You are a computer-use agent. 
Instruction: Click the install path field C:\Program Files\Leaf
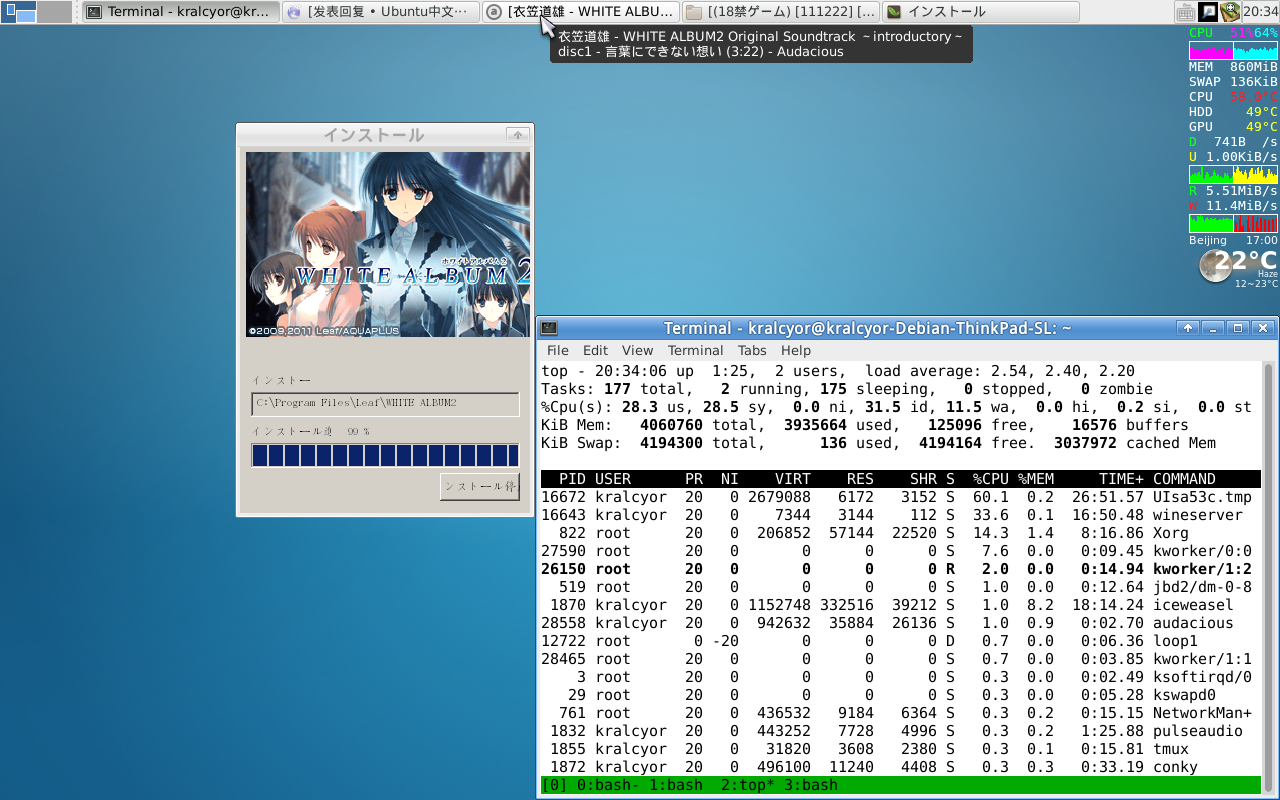[385, 403]
